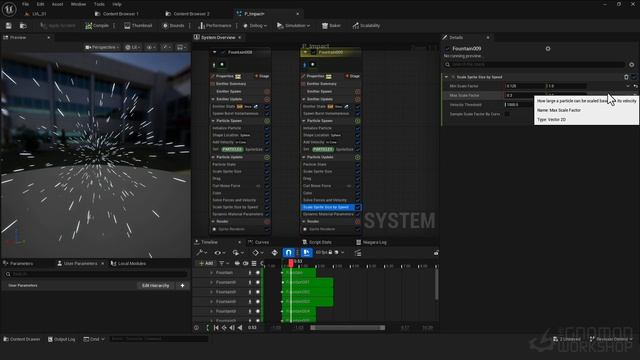Open the Asset menu
The width and height of the screenshot is (640, 360).
[58, 4]
